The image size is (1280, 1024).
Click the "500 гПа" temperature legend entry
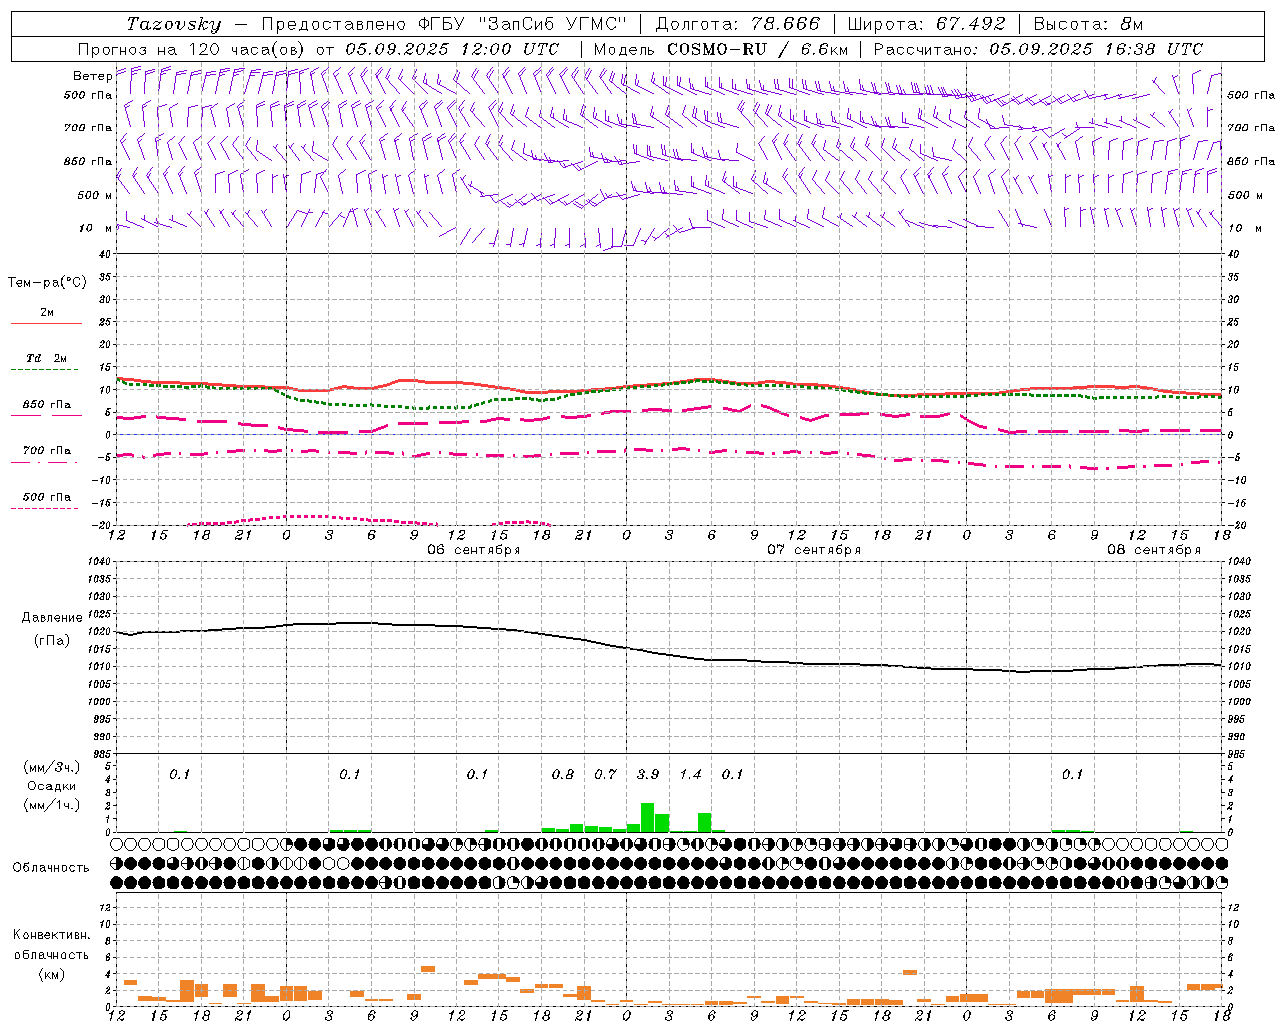click(47, 497)
